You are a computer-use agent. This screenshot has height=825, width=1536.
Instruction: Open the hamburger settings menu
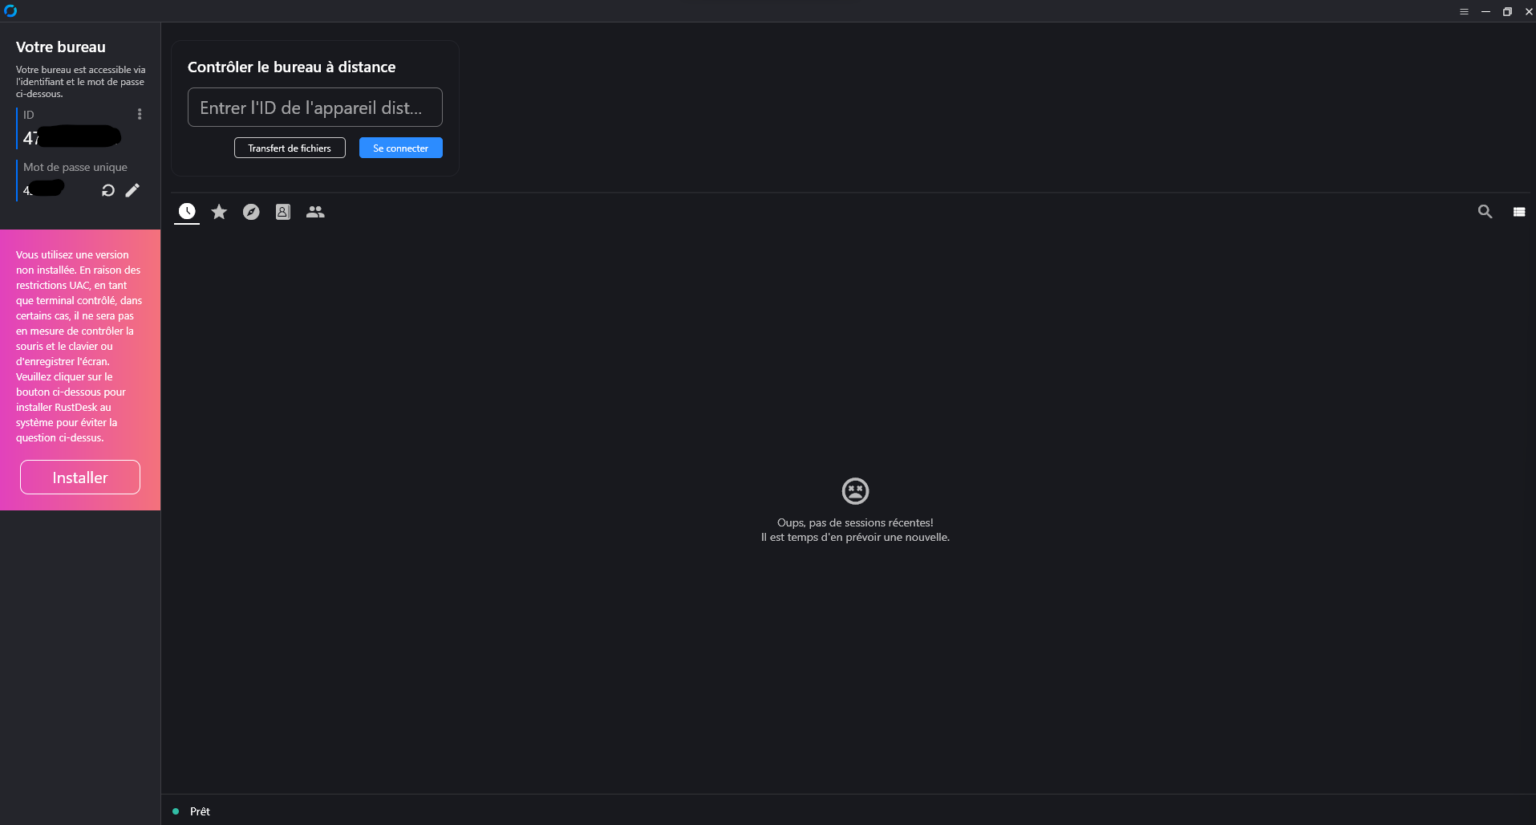pyautogui.click(x=1463, y=11)
